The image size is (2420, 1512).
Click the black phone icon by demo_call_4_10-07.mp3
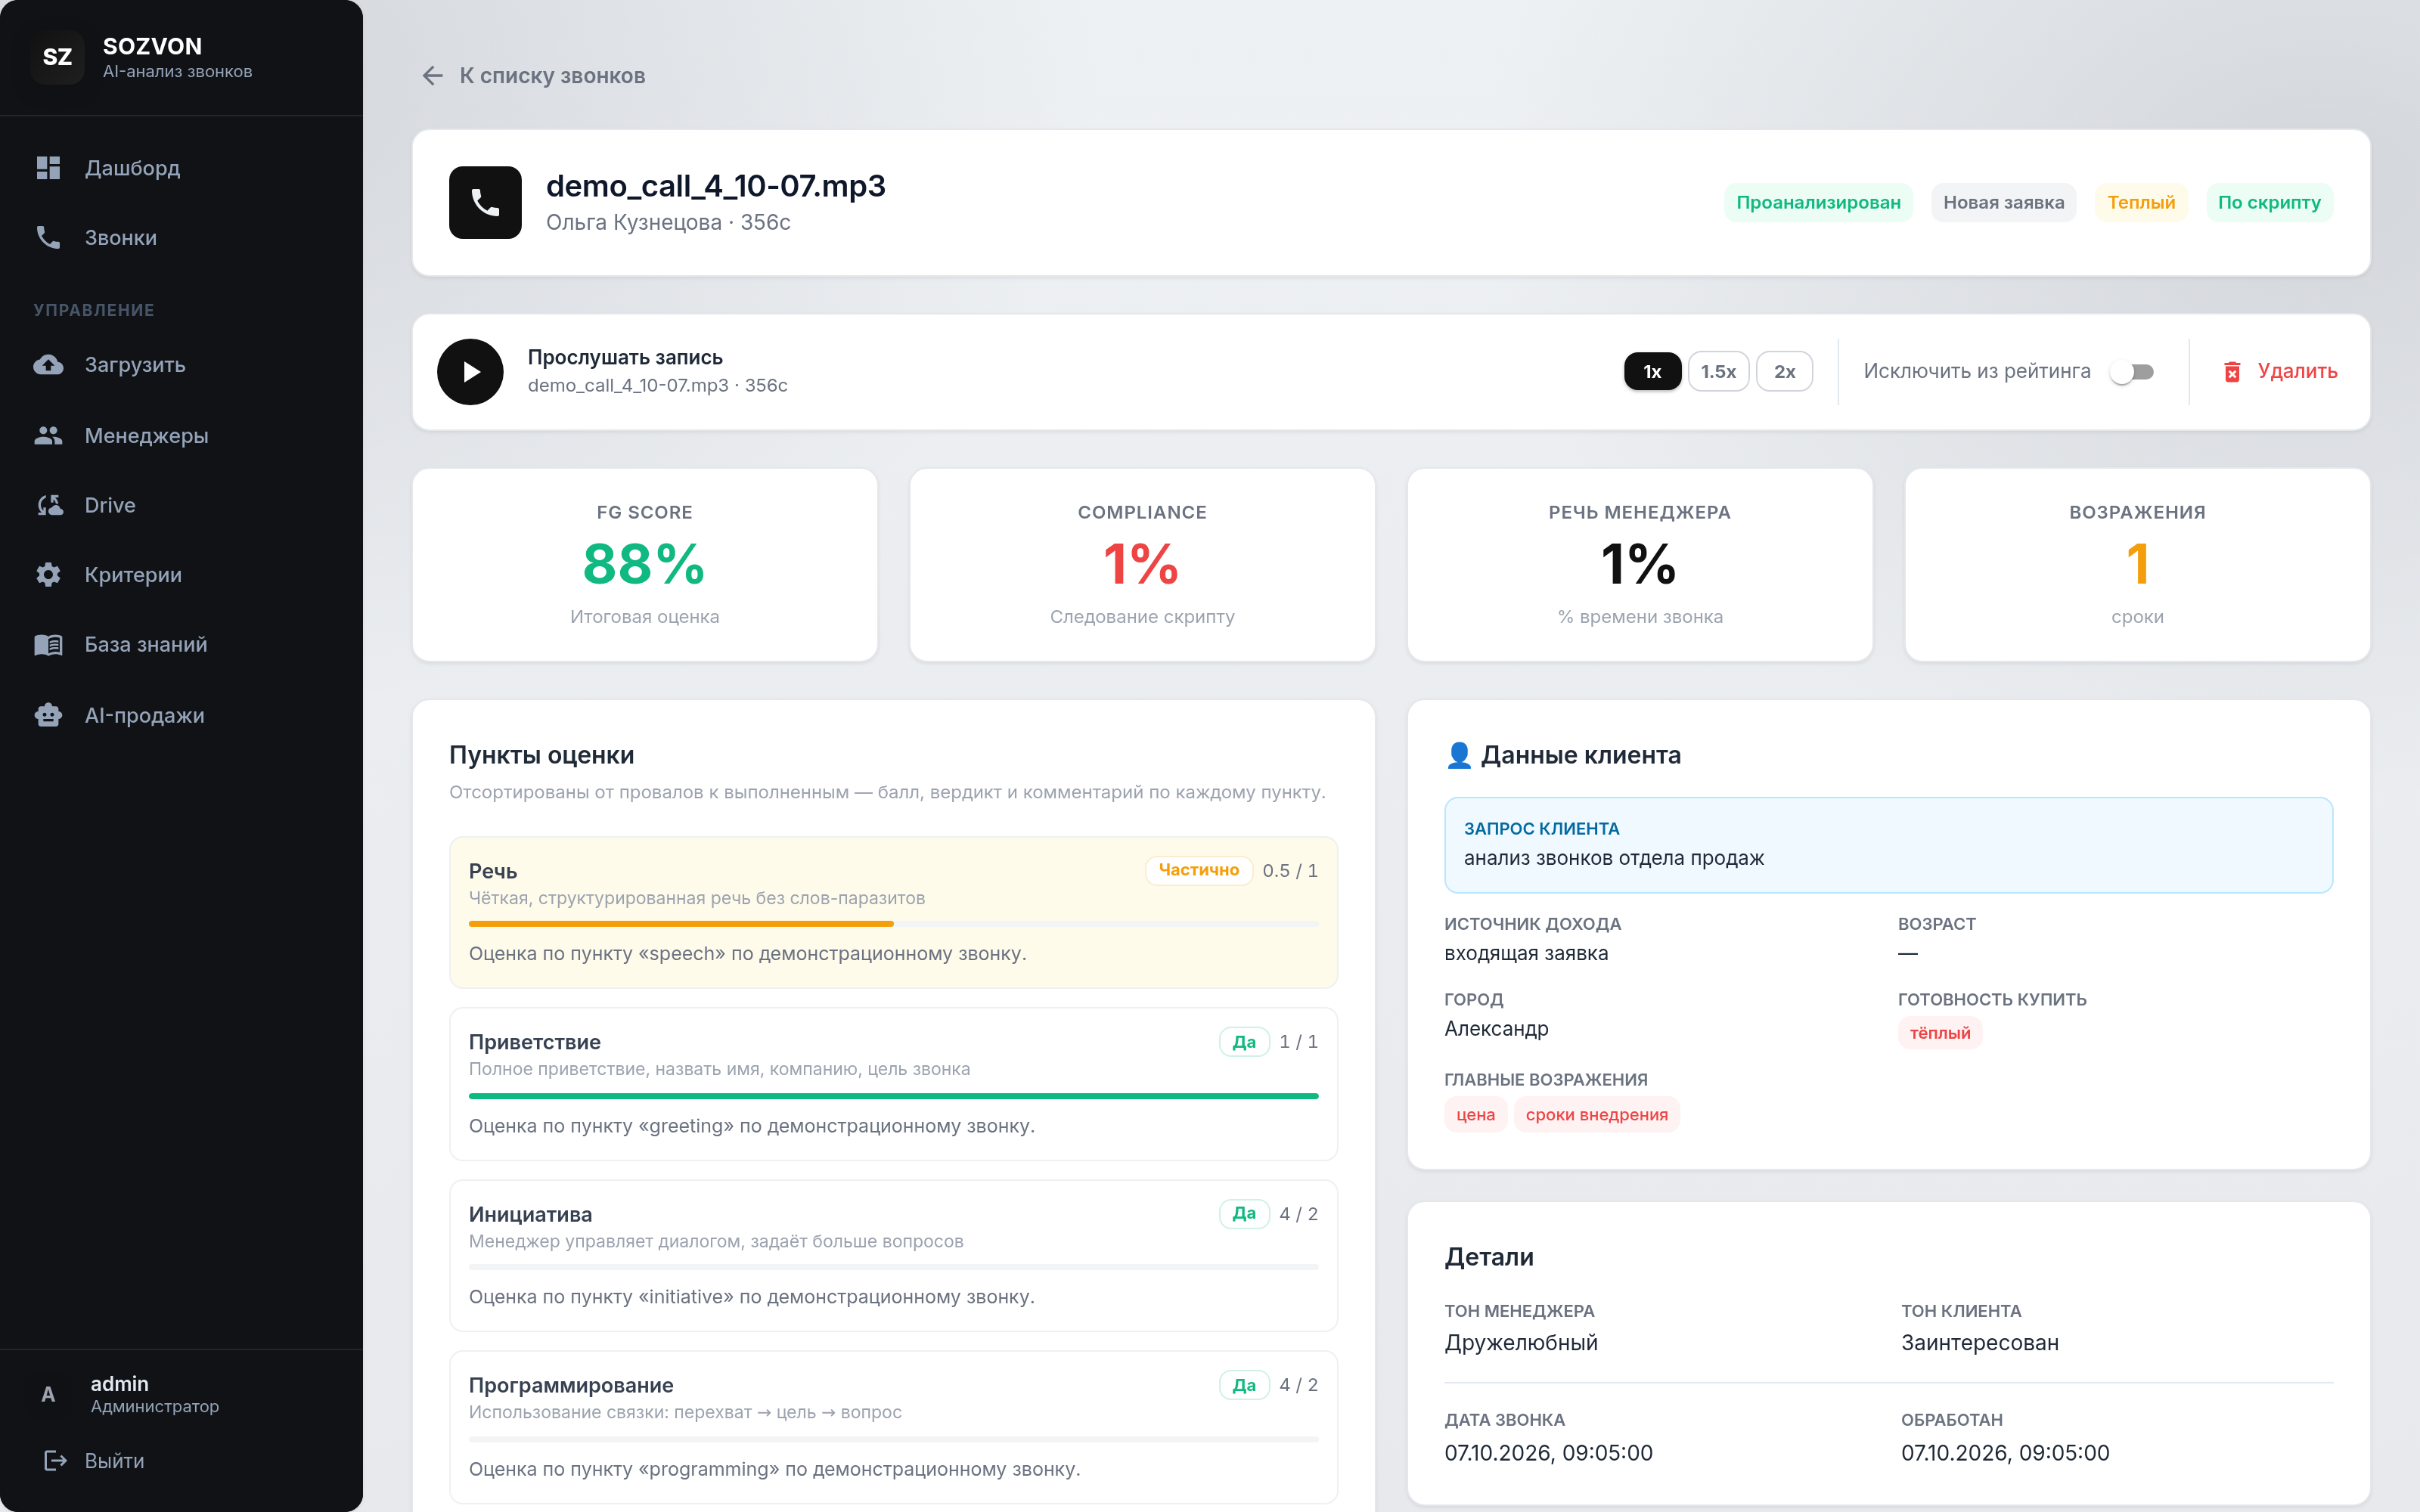click(x=485, y=202)
